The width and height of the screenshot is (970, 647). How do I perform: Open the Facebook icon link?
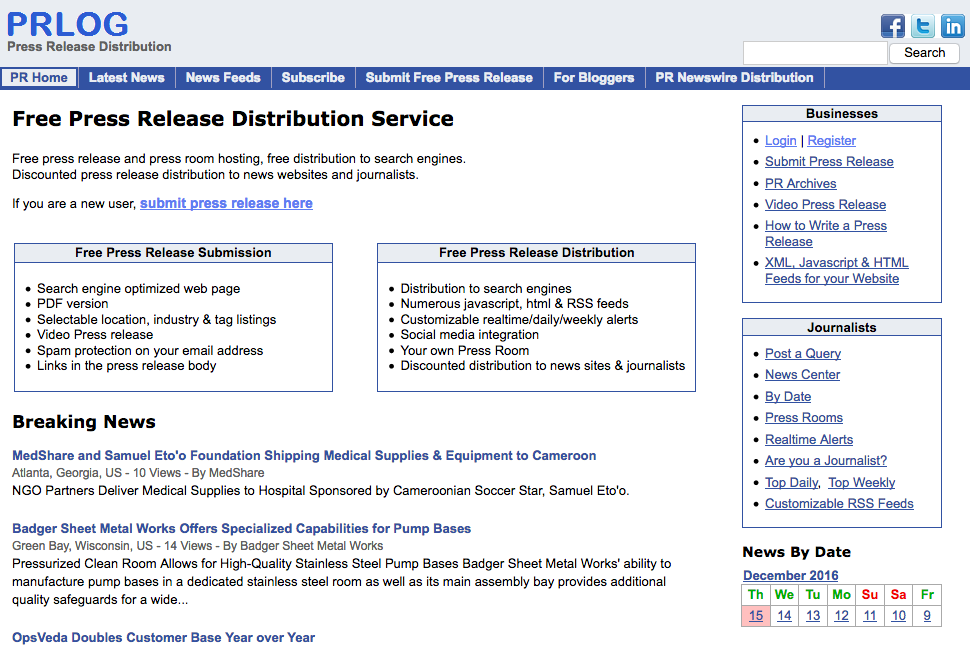coord(892,26)
